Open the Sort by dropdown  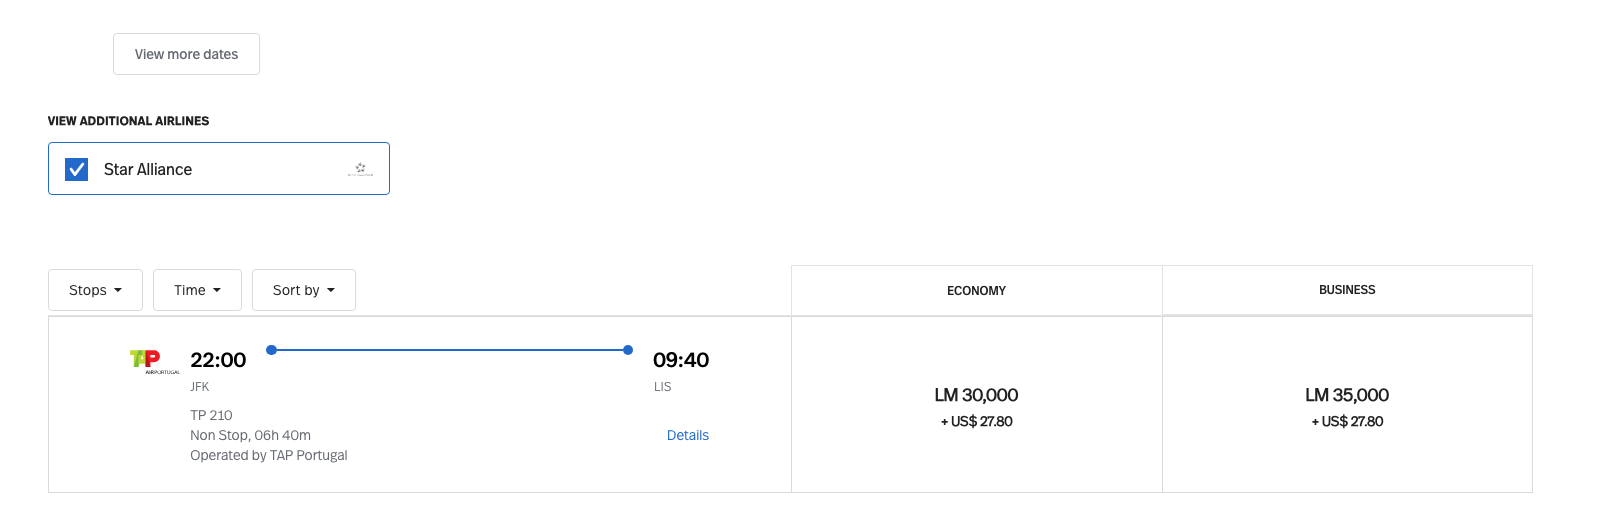(303, 290)
